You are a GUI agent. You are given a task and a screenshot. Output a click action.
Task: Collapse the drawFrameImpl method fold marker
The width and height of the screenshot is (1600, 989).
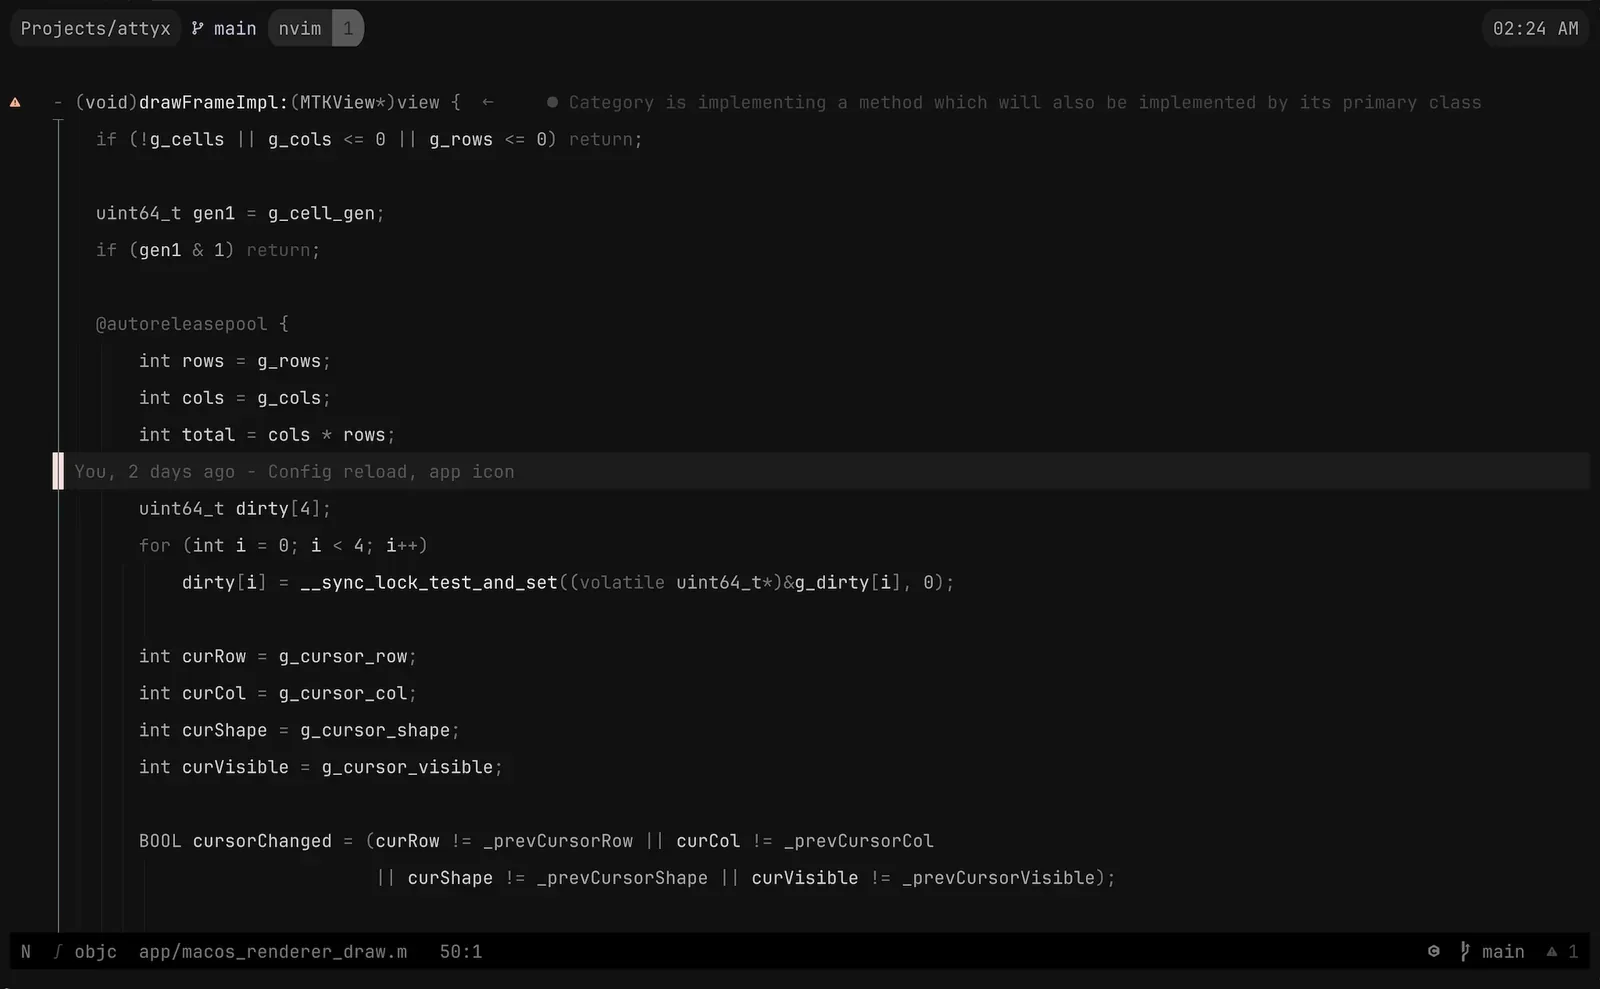point(58,102)
